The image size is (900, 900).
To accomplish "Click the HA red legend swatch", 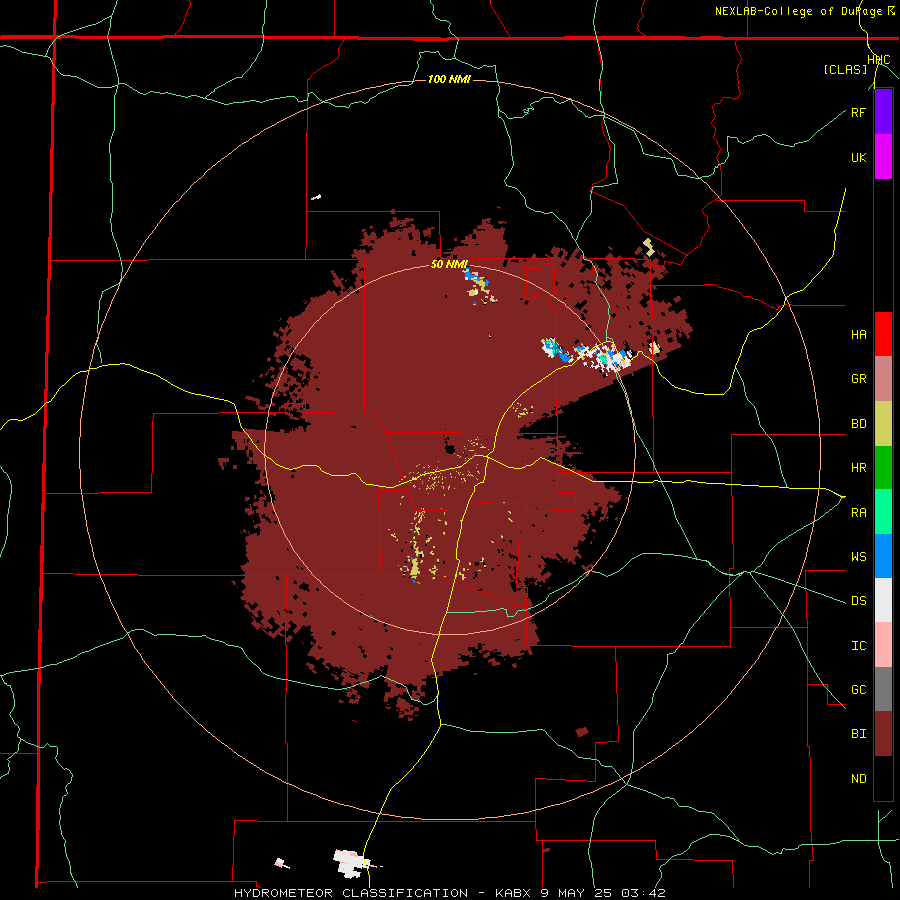I will tap(883, 334).
